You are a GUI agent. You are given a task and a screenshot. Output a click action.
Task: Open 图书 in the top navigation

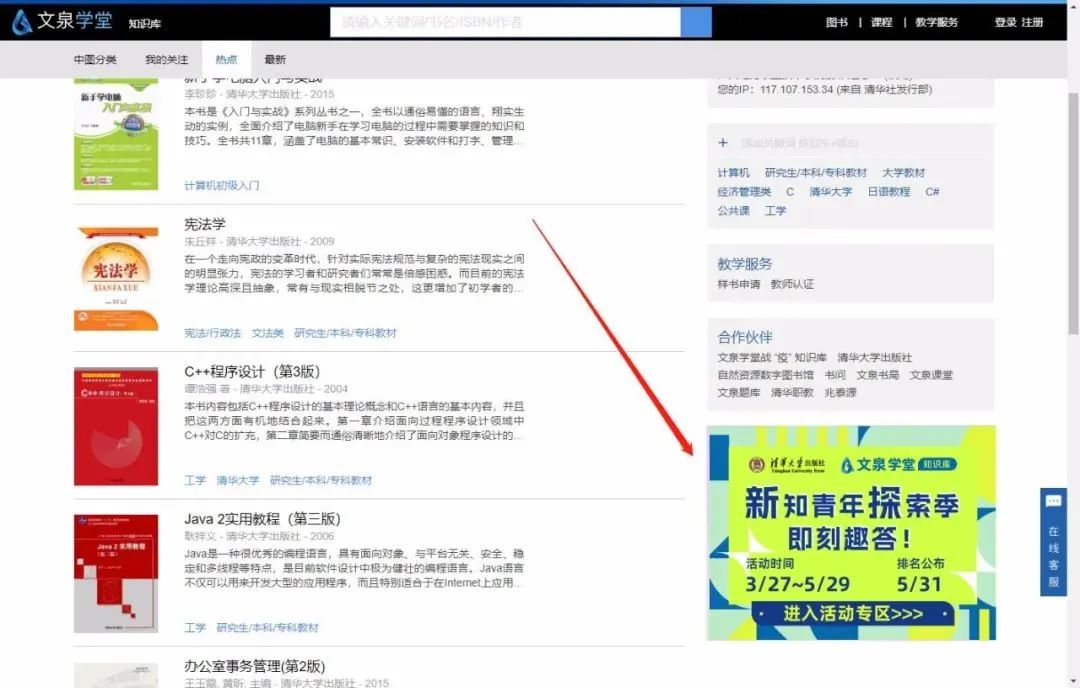pyautogui.click(x=837, y=22)
